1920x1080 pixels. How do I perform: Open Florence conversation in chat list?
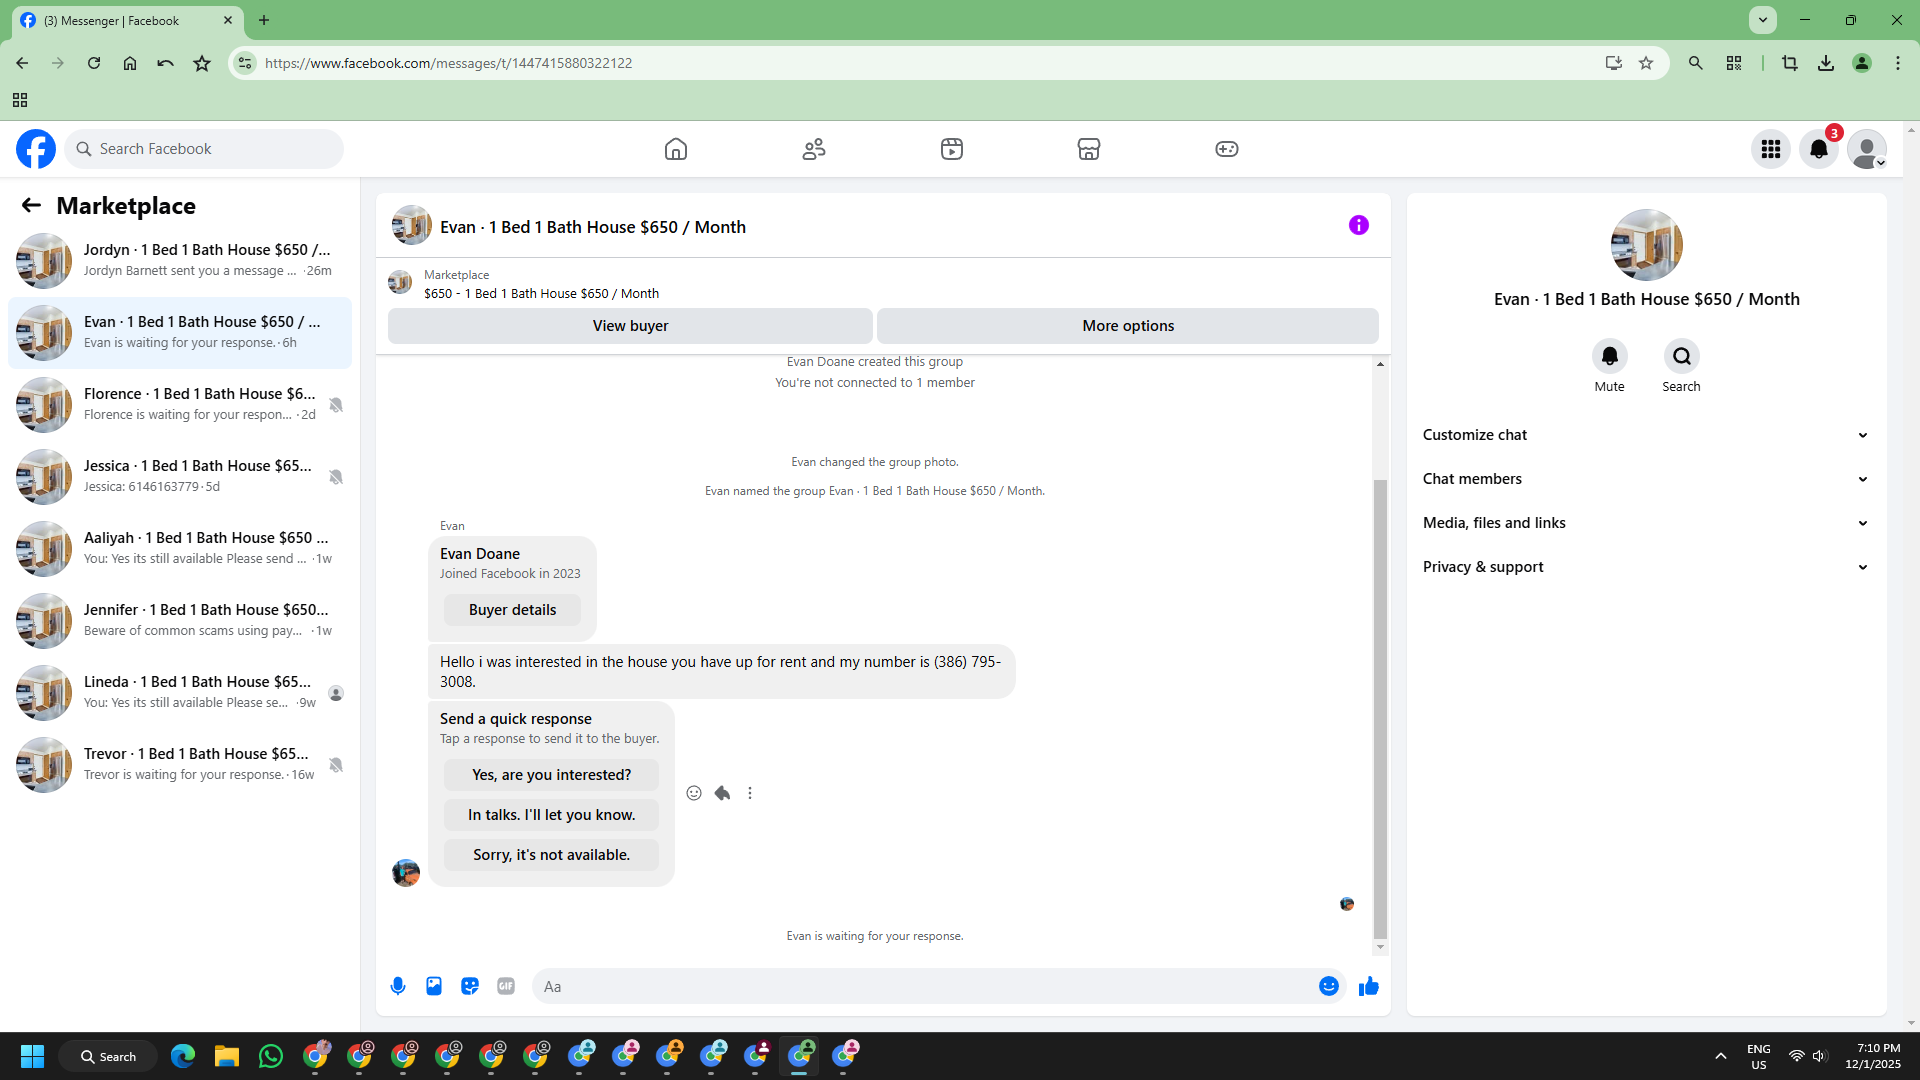click(180, 404)
